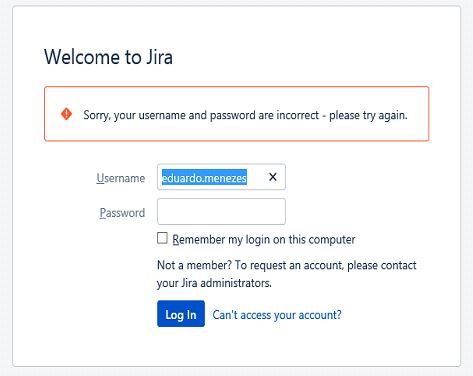Click empty space inside the error banner's right side
This screenshot has width=473, height=376.
click(418, 114)
